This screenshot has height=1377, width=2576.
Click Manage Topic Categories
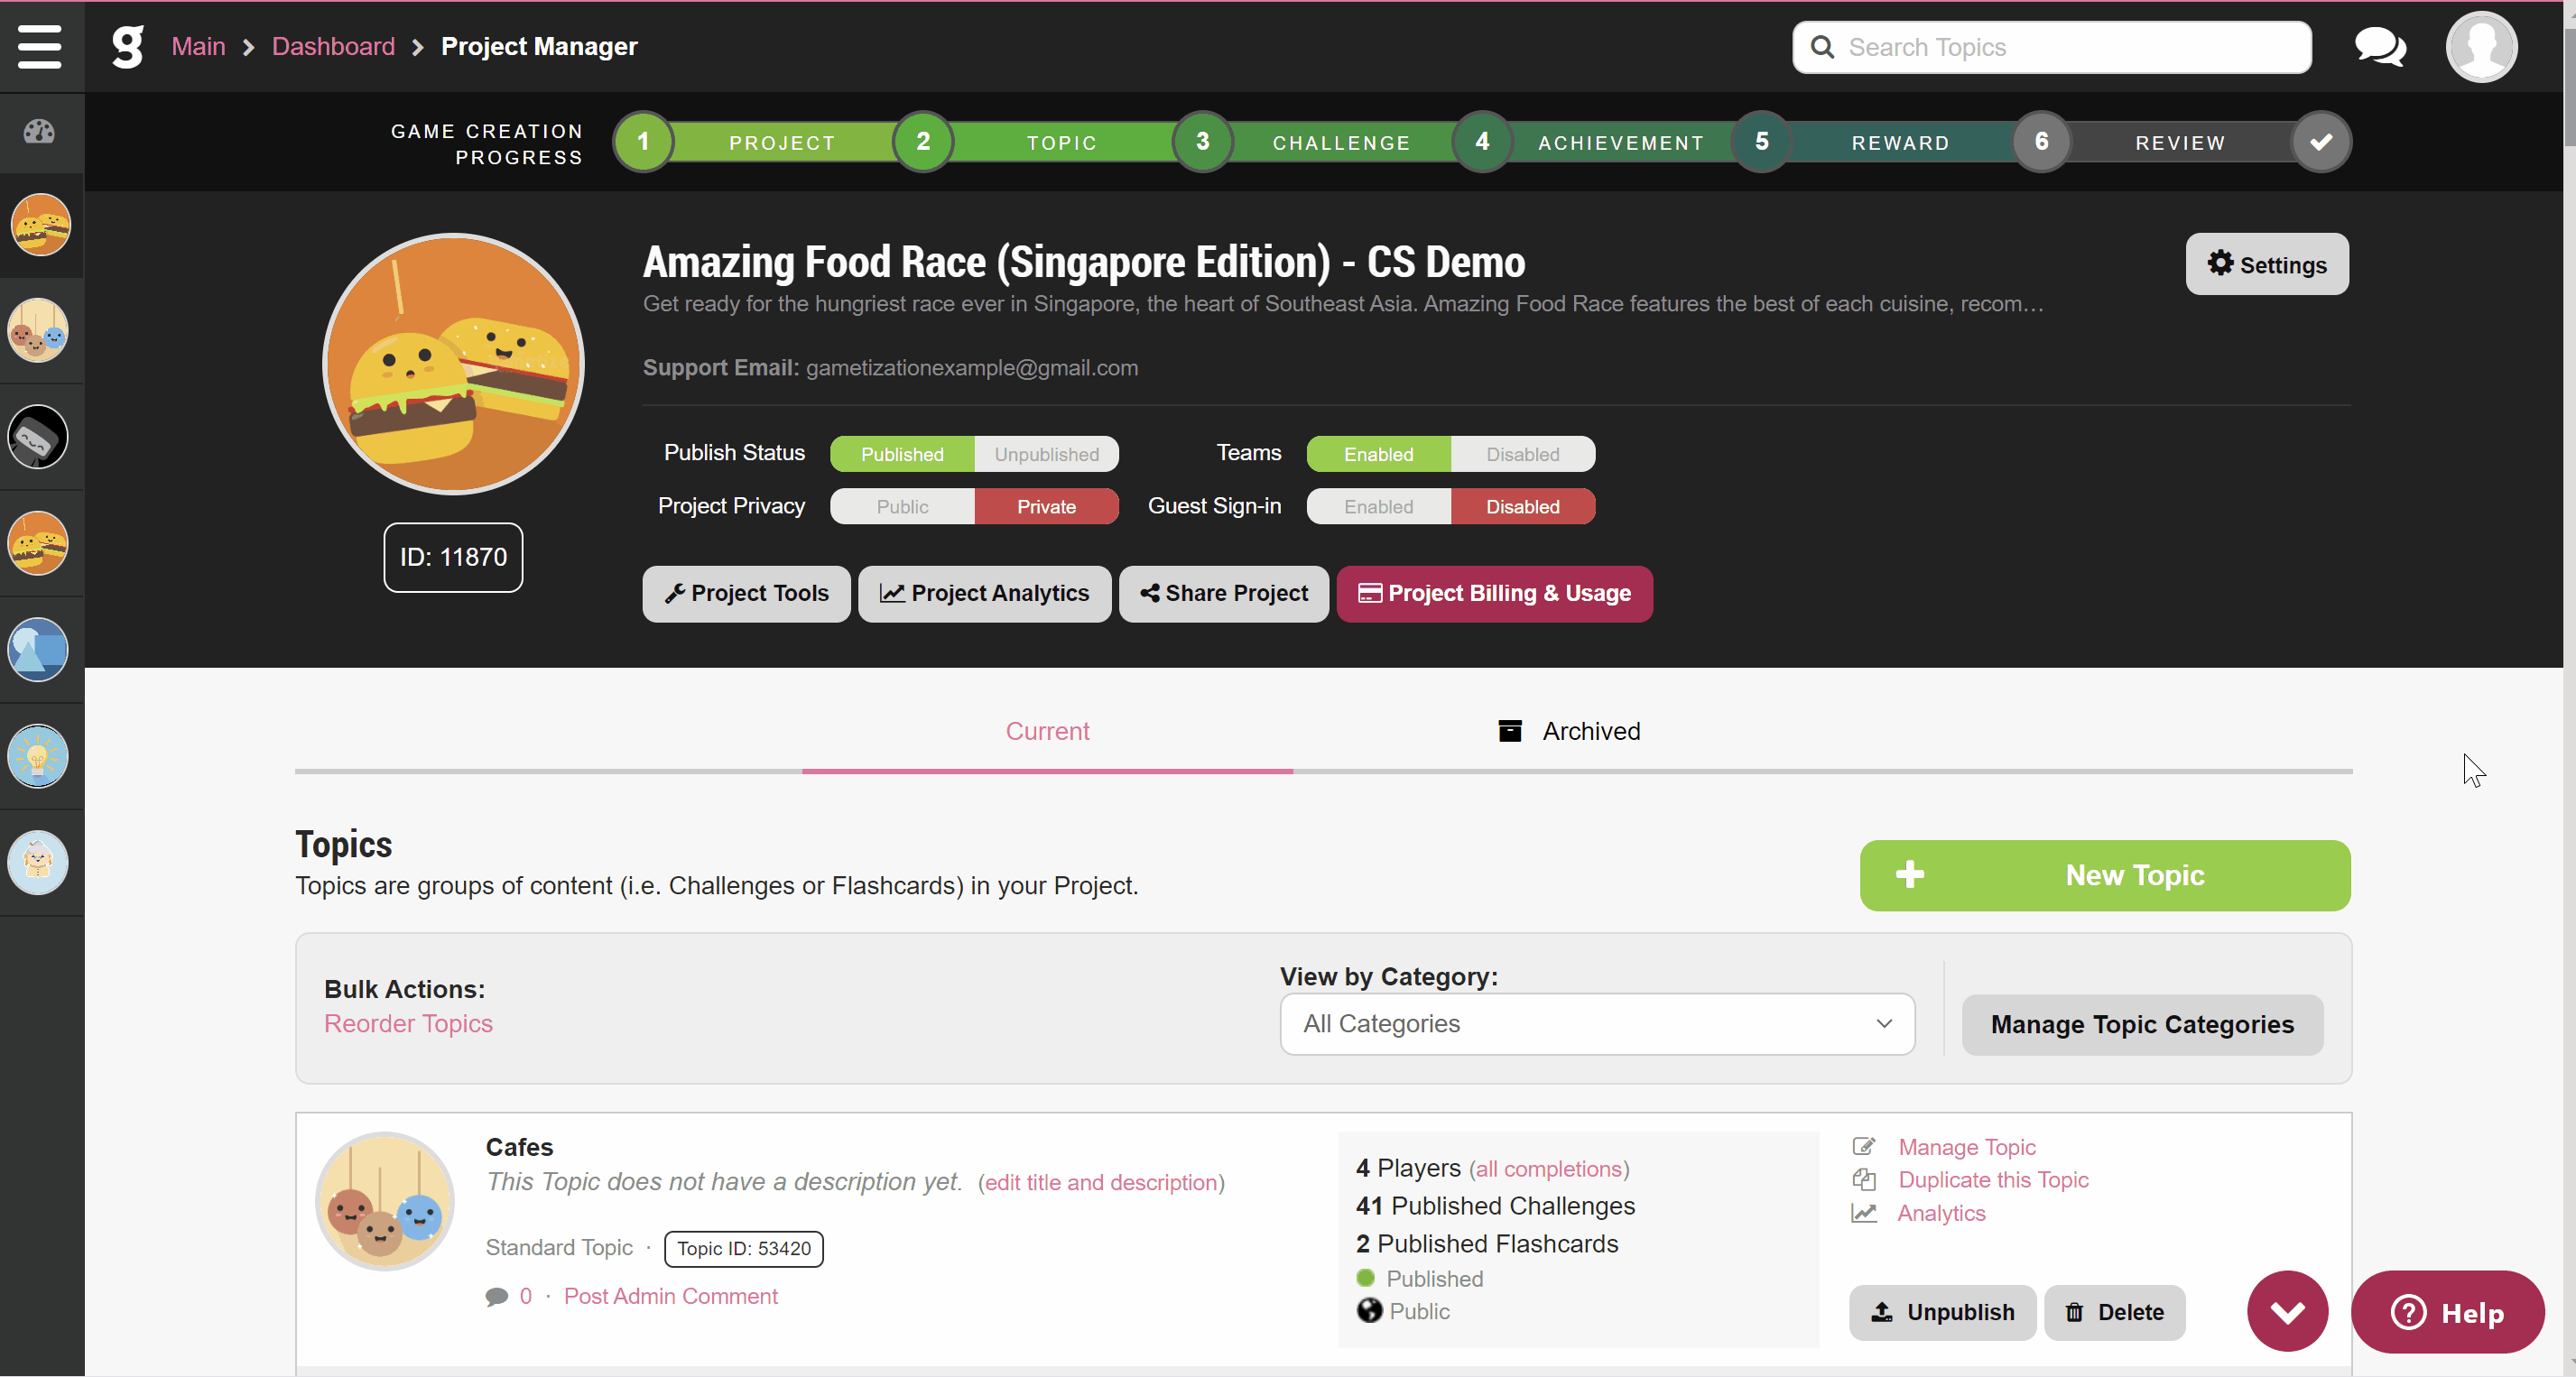point(2141,1024)
